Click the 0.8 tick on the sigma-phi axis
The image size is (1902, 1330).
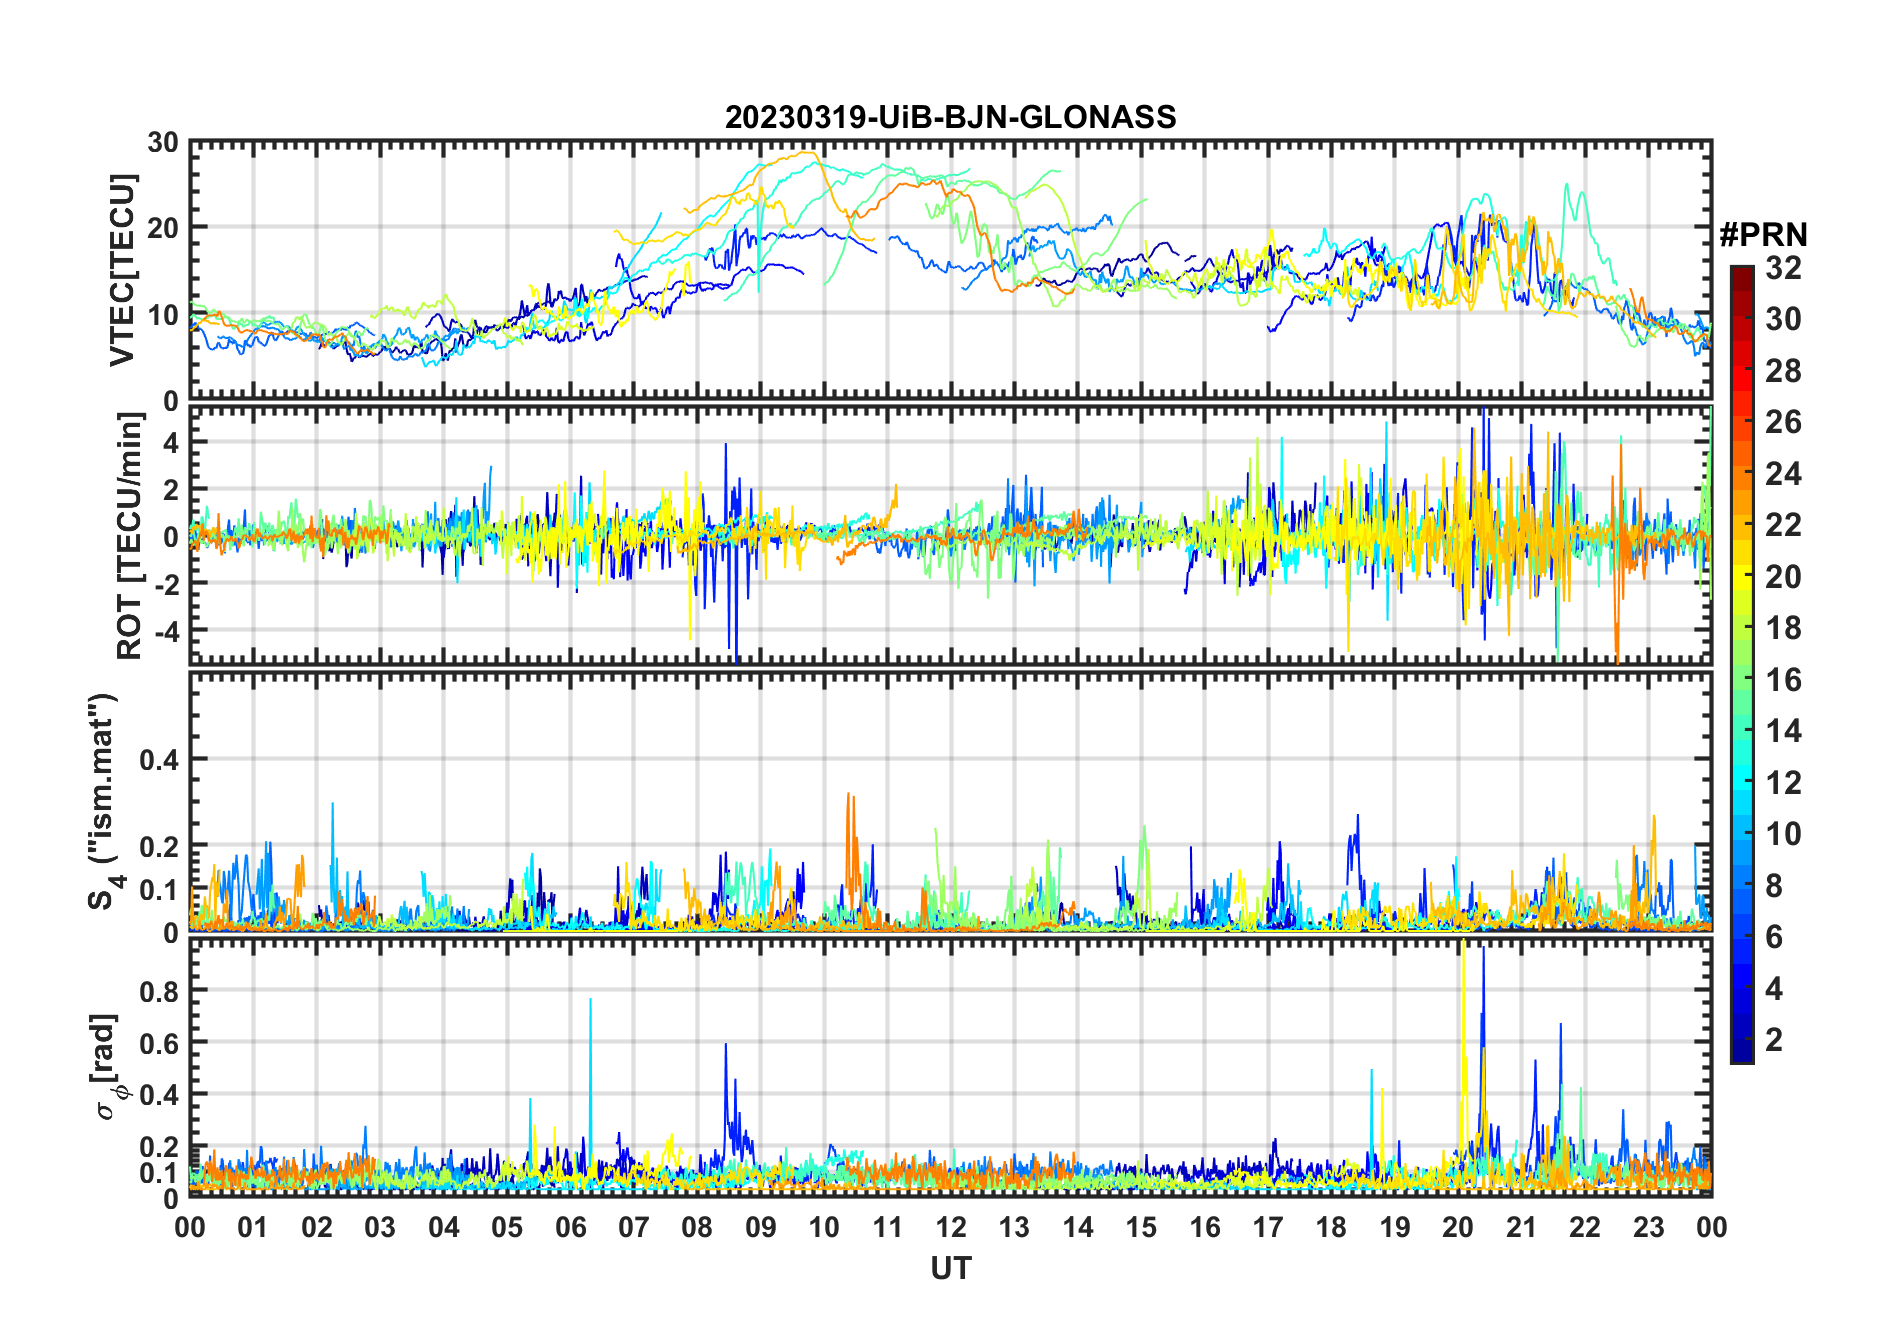tap(159, 991)
